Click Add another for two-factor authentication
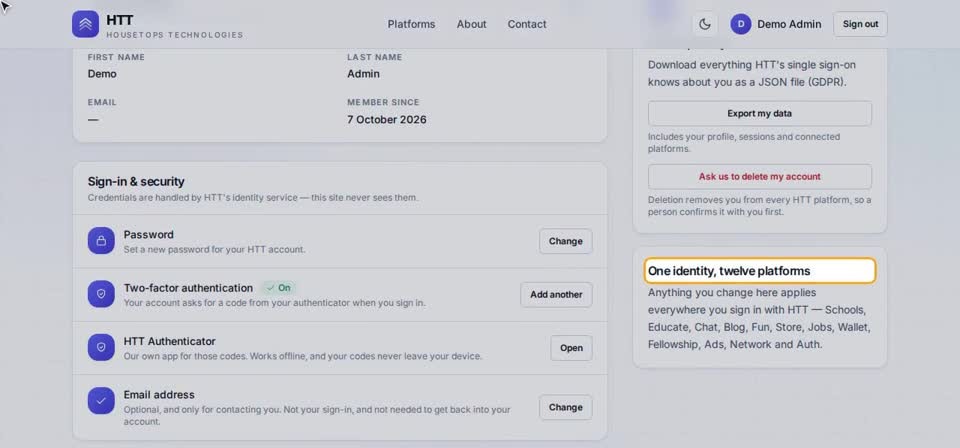This screenshot has width=960, height=448. [557, 294]
